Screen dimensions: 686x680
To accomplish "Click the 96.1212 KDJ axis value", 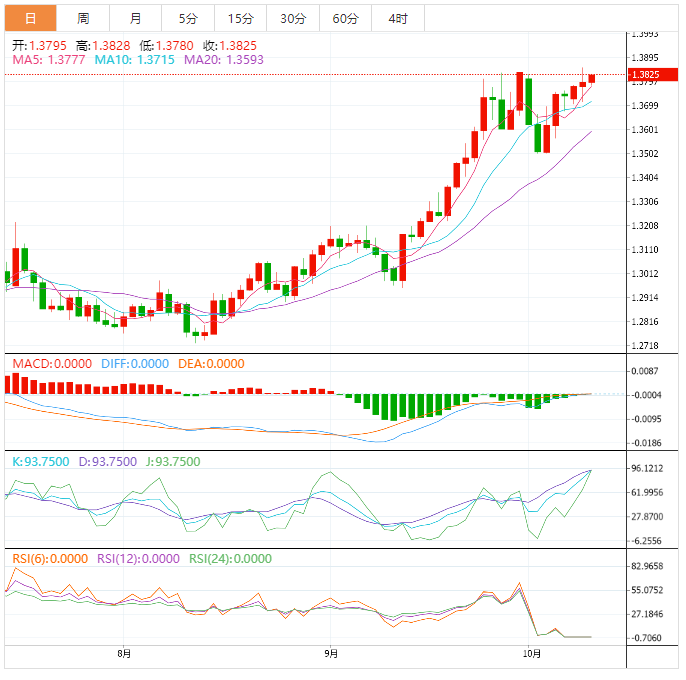I will pyautogui.click(x=648, y=469).
